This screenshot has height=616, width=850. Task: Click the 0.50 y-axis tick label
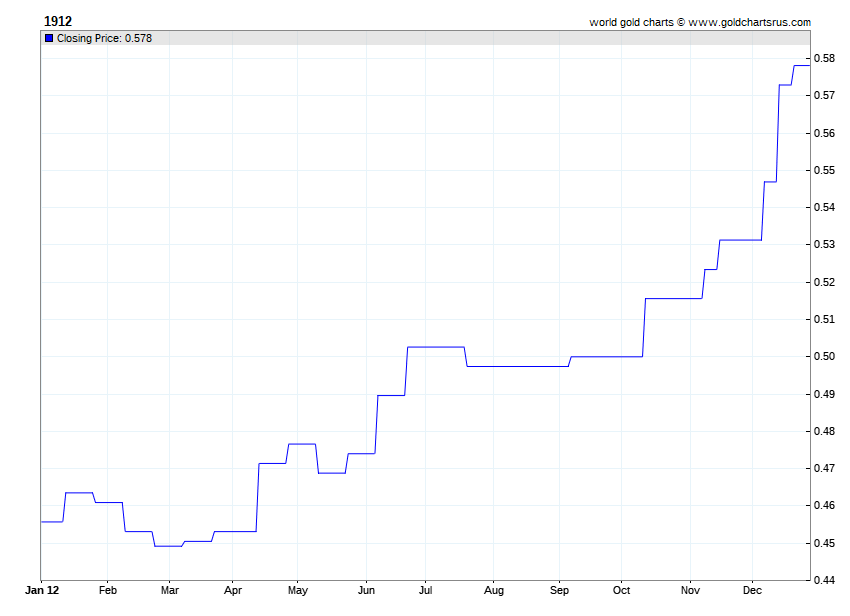coord(825,356)
